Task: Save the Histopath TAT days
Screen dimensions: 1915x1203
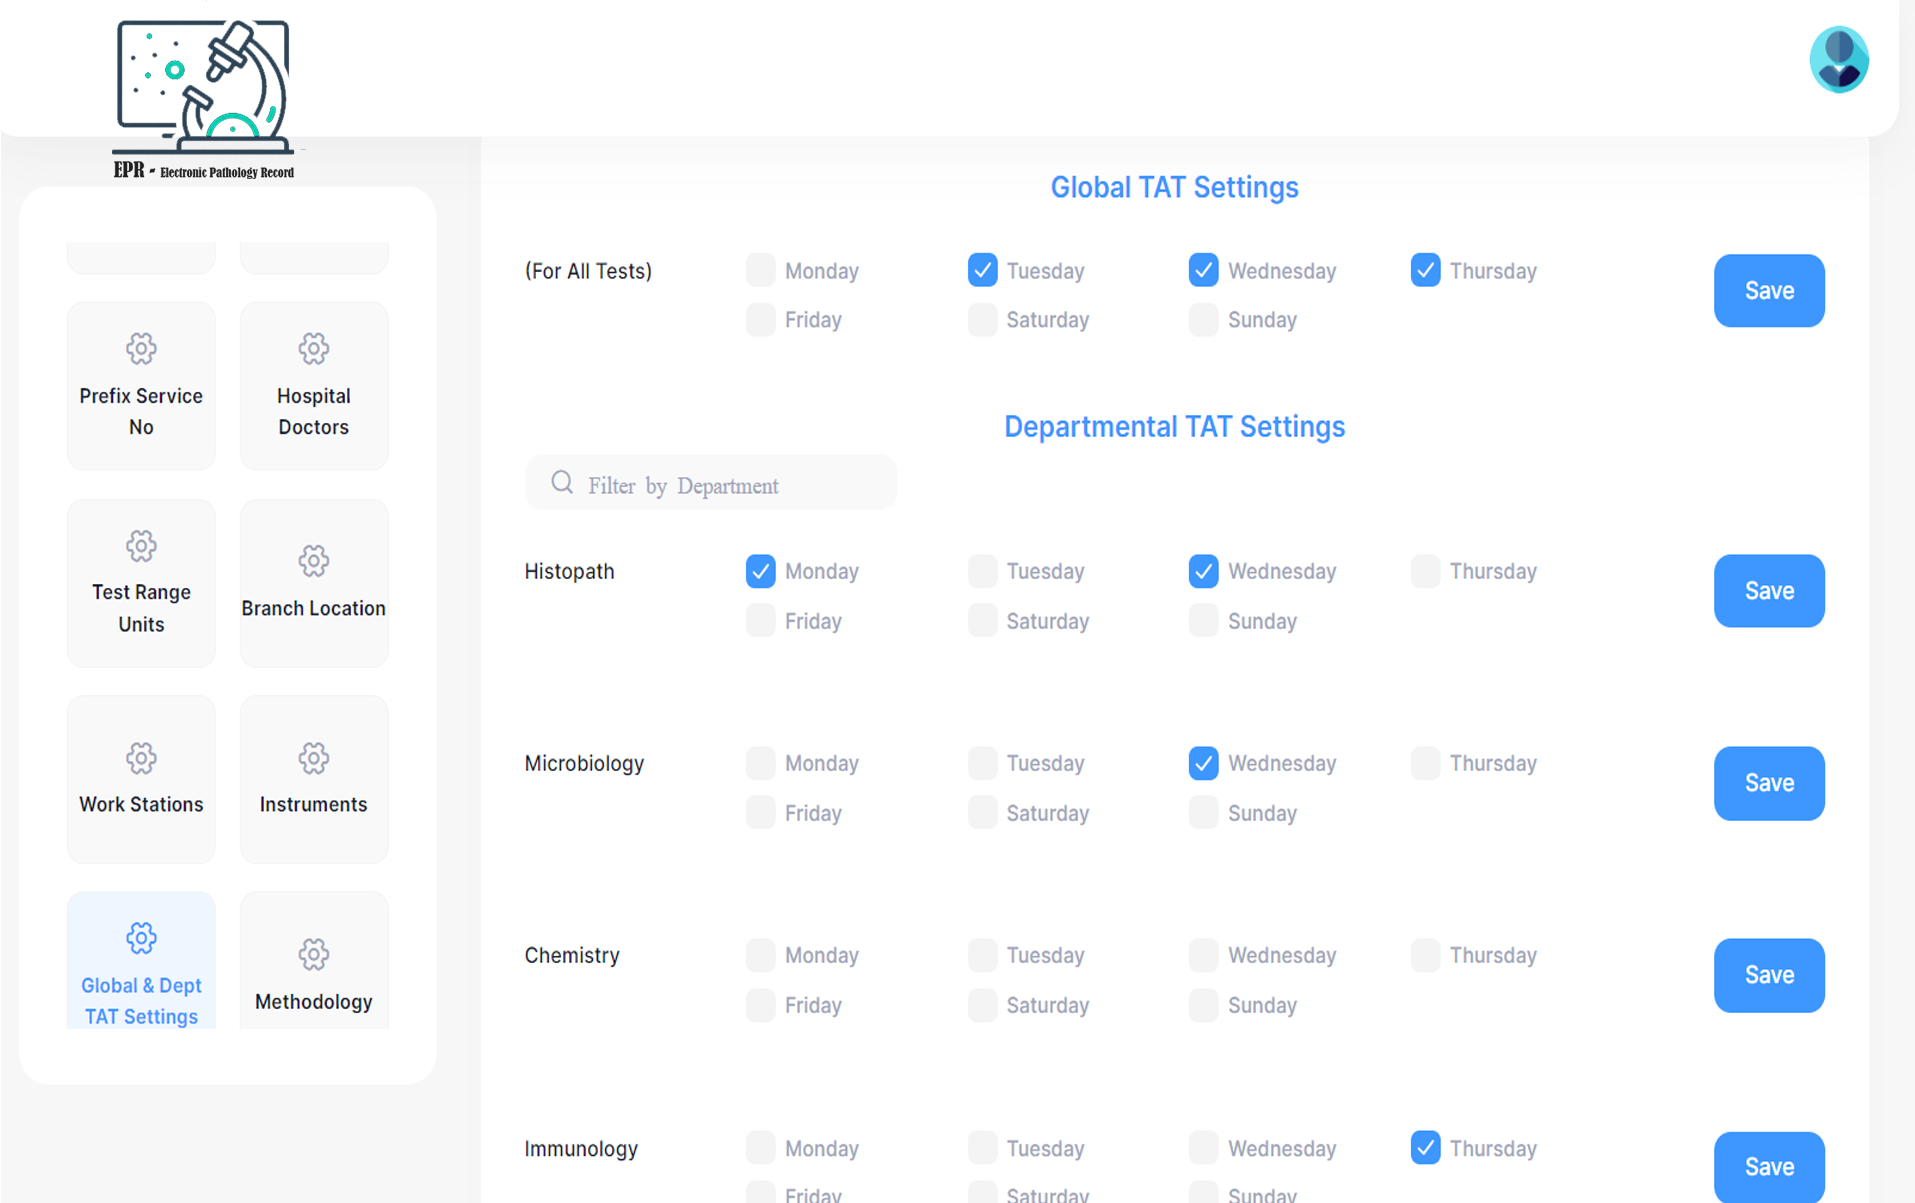Action: [x=1769, y=591]
